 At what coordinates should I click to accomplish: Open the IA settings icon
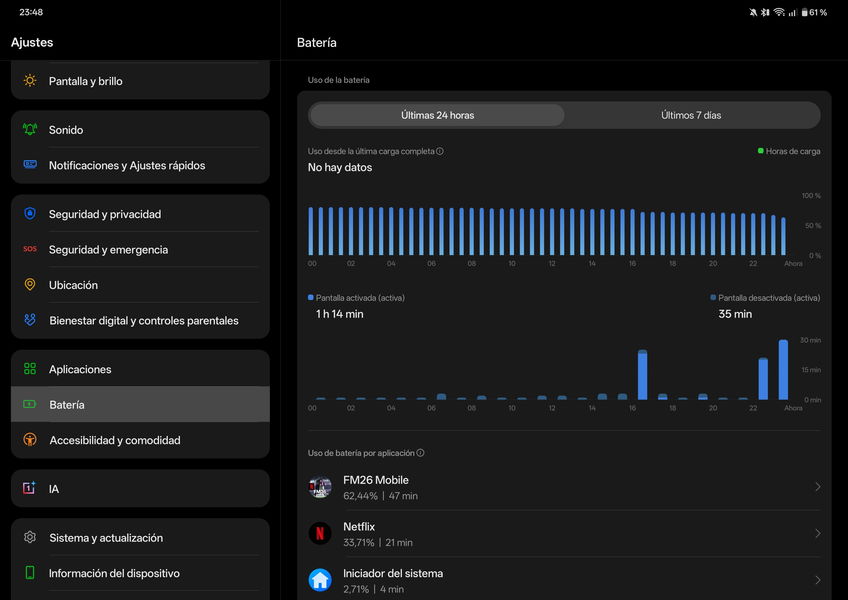30,489
